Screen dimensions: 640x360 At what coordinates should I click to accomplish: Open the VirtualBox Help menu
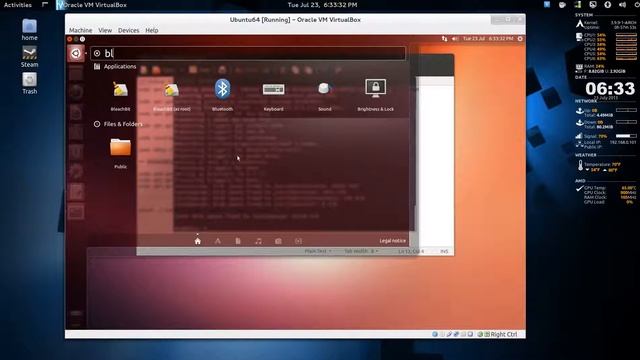pyautogui.click(x=152, y=30)
